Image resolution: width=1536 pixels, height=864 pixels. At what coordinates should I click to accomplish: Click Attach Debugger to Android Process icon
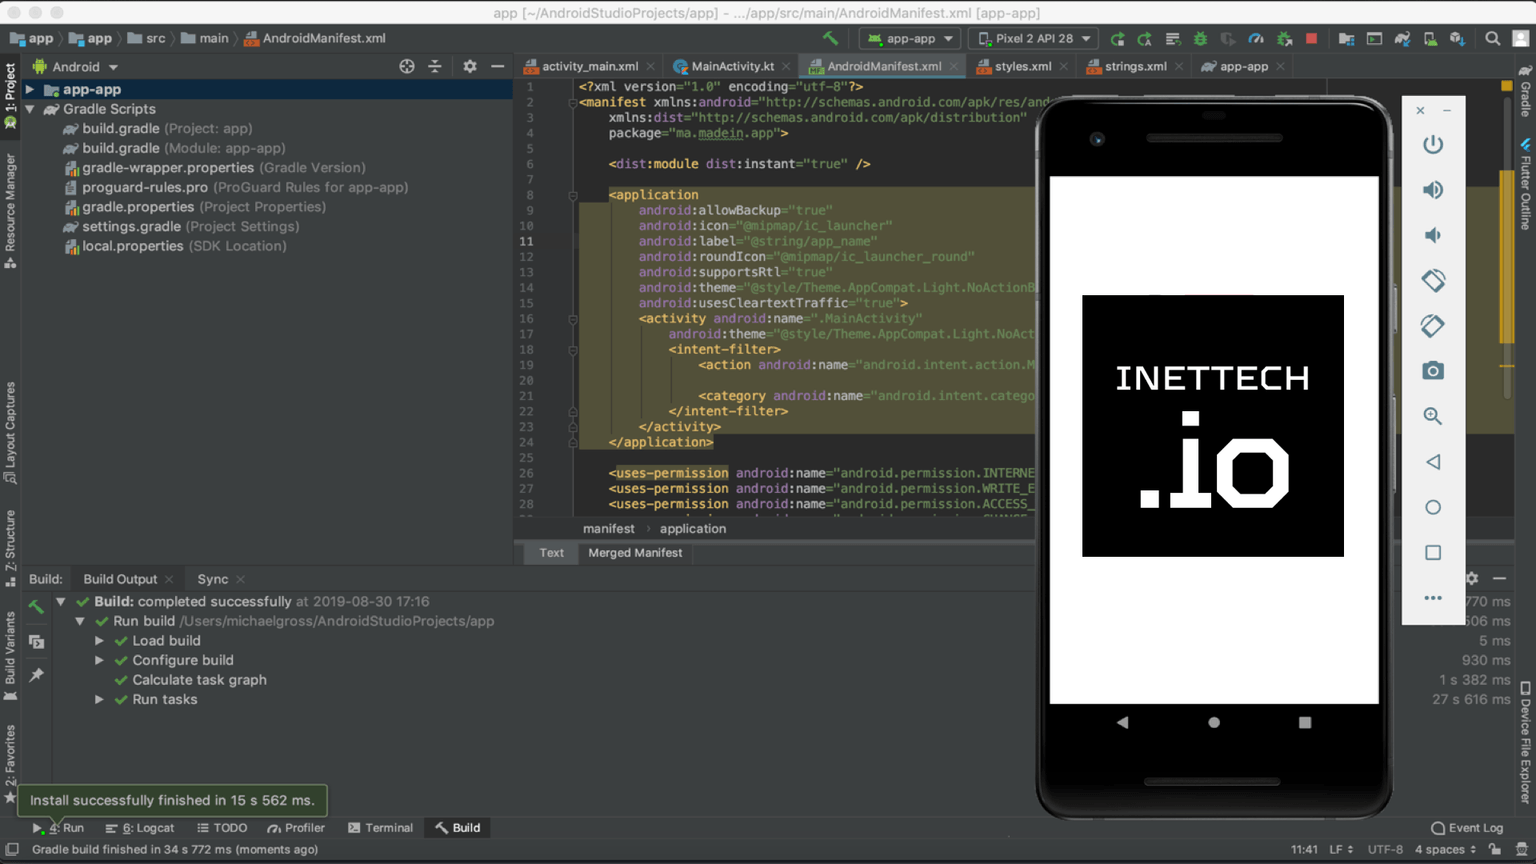[x=1285, y=39]
